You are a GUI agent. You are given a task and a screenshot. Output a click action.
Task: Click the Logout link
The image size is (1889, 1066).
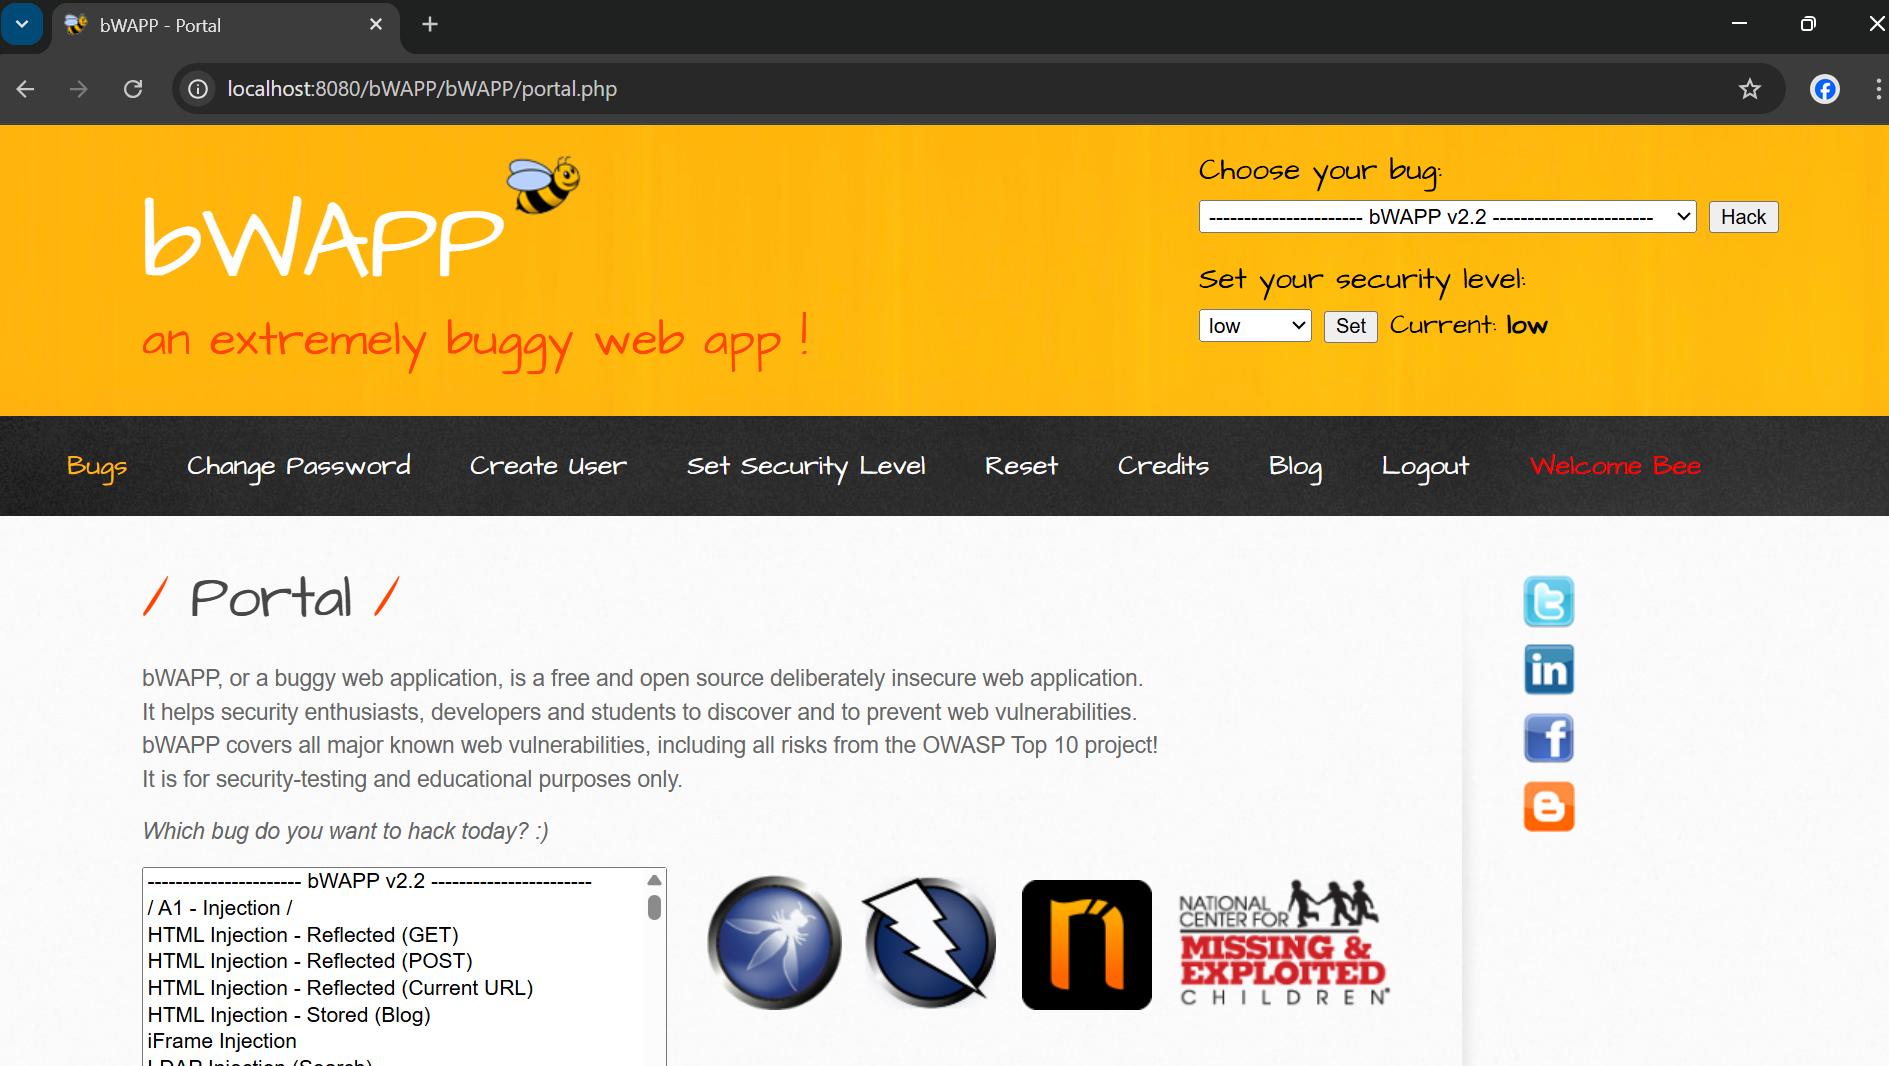(1425, 466)
